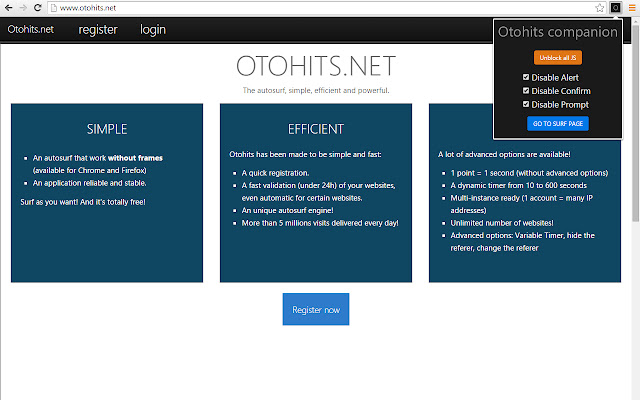The height and width of the screenshot is (400, 640).
Task: Click 'Surf as you want!' text
Action: [83, 202]
